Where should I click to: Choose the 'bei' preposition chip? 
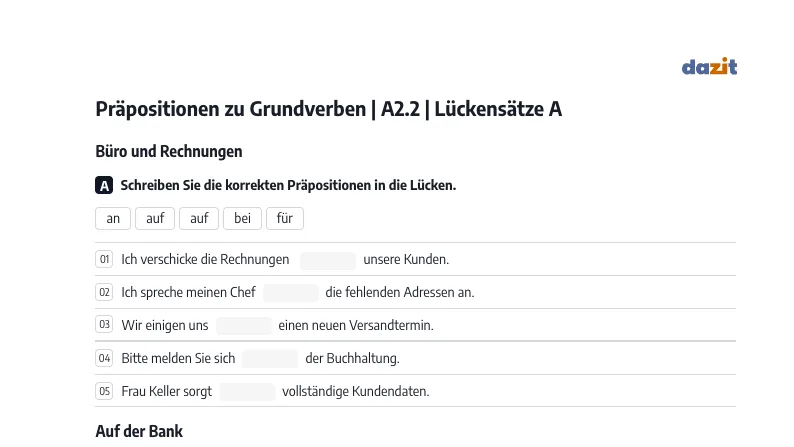click(x=243, y=218)
